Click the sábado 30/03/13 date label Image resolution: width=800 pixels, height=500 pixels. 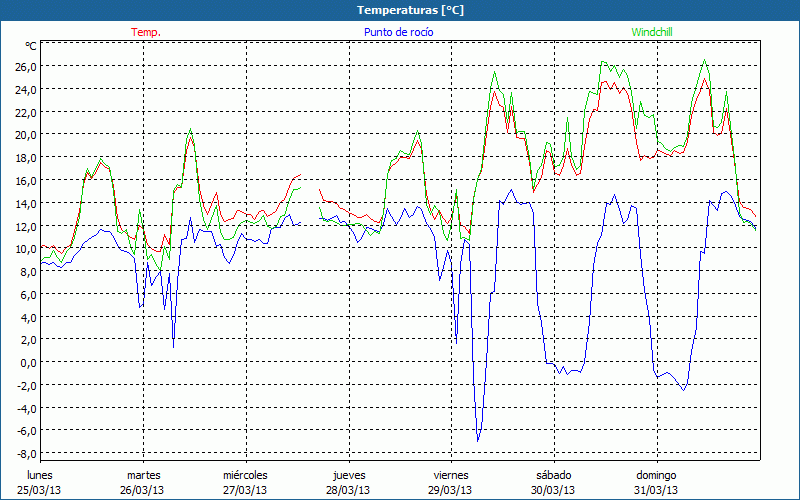point(553,482)
